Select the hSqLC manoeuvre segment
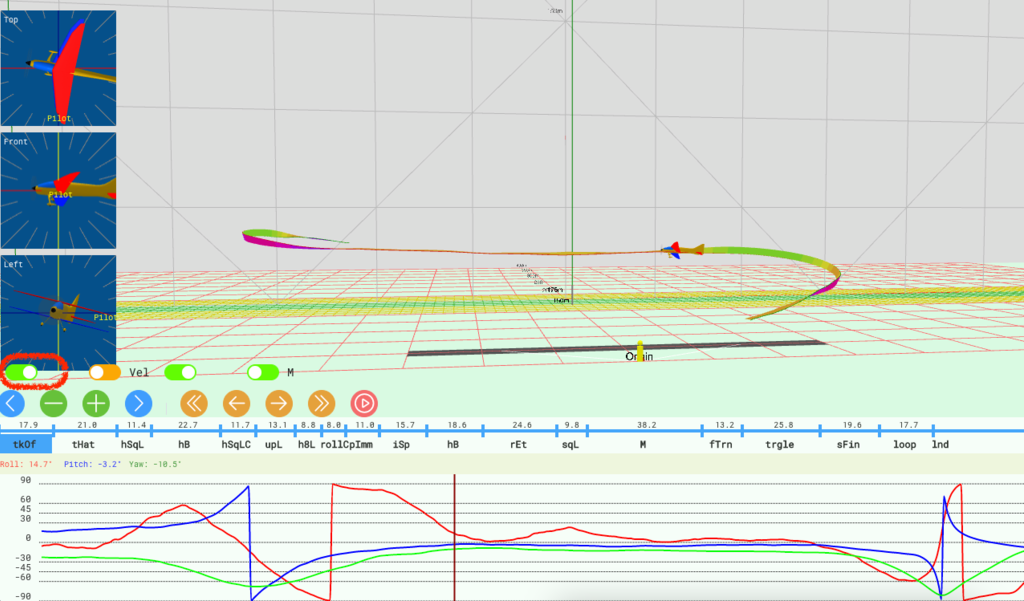Image resolution: width=1024 pixels, height=601 pixels. (x=236, y=444)
